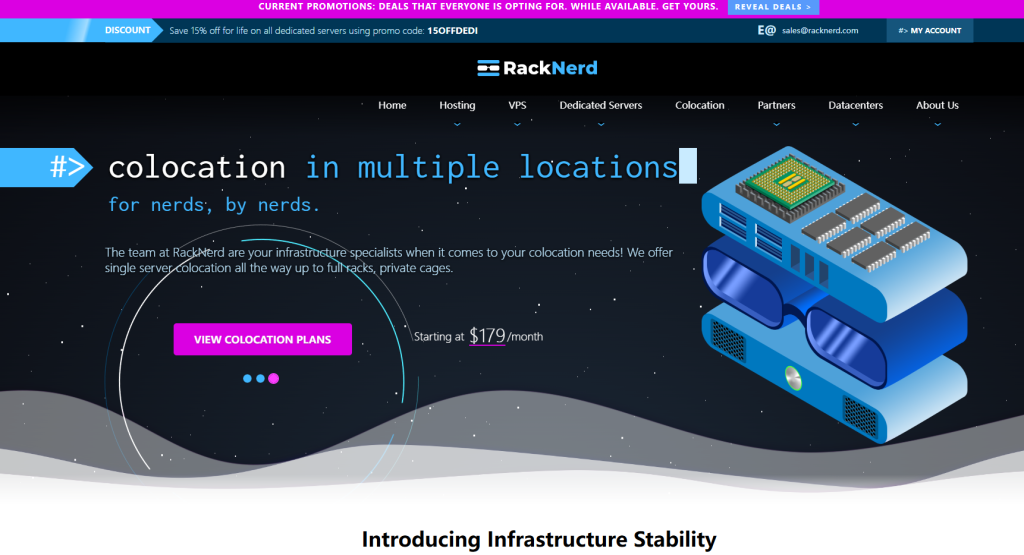Open the About Us nav item
Screen dimensions: 1024x555
[937, 105]
